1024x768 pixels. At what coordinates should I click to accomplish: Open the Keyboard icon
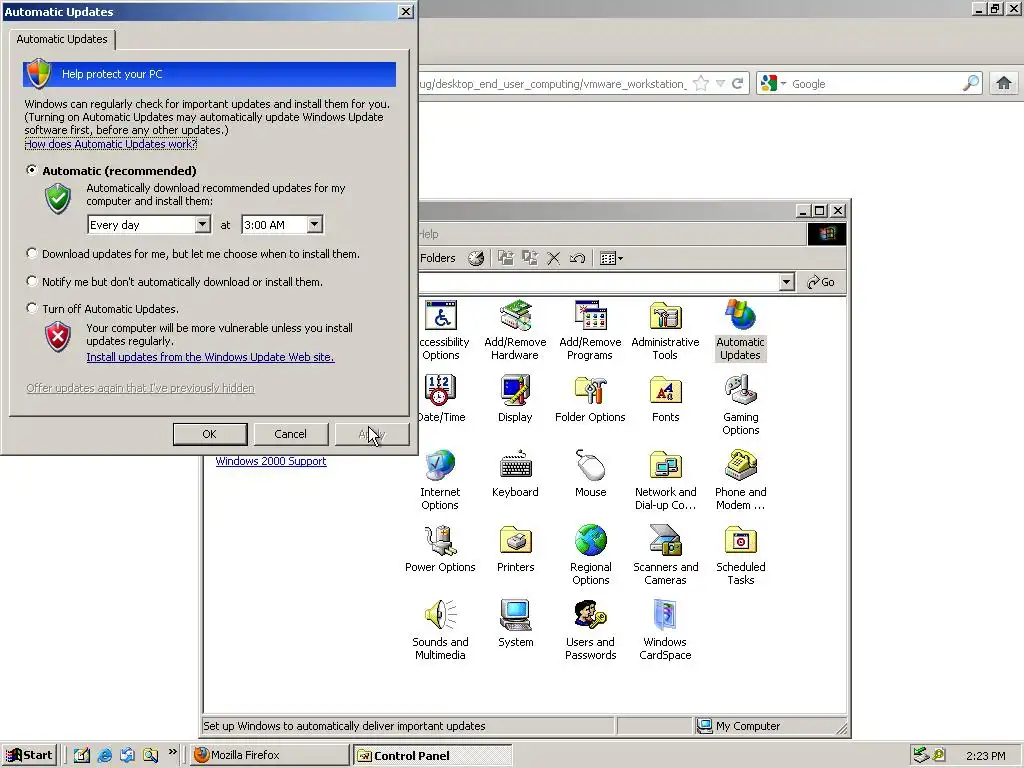pos(515,473)
